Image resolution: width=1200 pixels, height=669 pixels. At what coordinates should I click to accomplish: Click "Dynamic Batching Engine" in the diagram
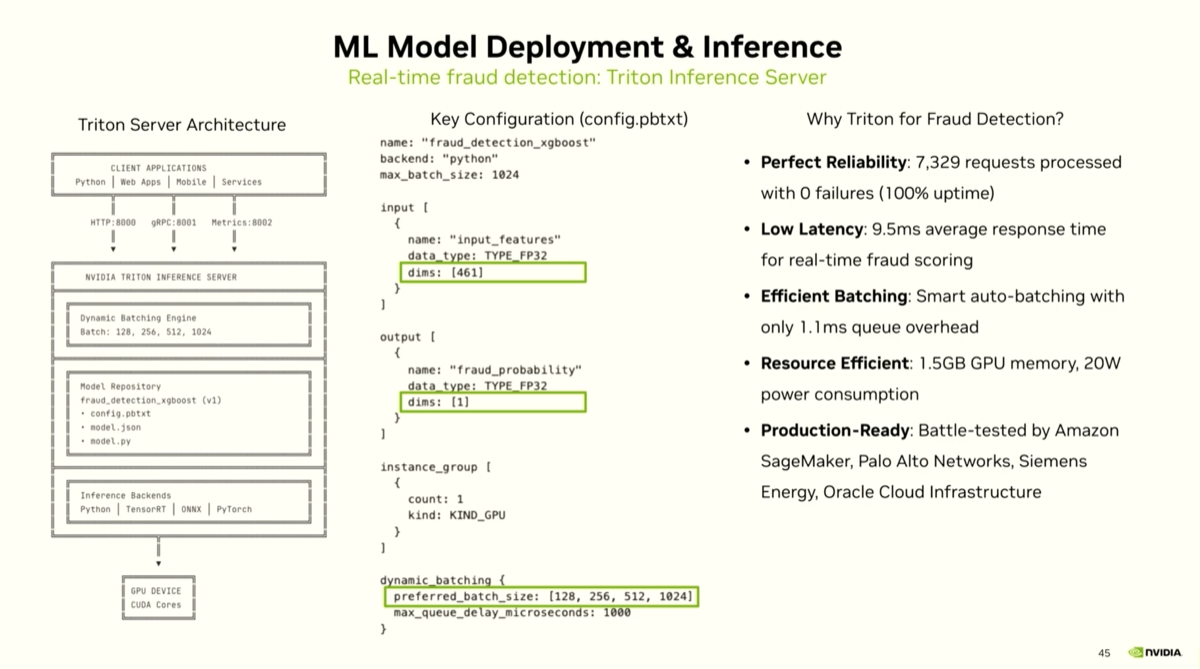click(x=138, y=318)
